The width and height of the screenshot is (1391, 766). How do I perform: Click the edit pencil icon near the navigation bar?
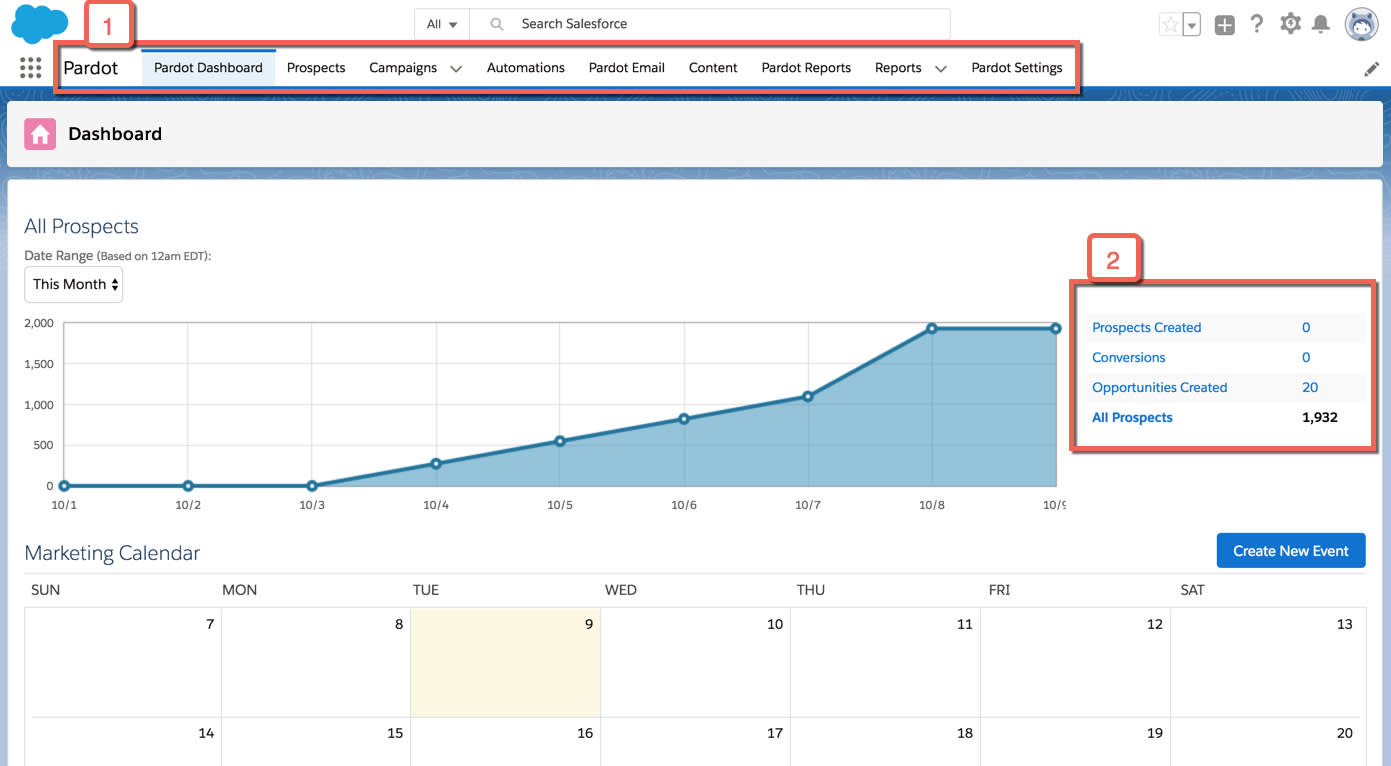[x=1372, y=68]
